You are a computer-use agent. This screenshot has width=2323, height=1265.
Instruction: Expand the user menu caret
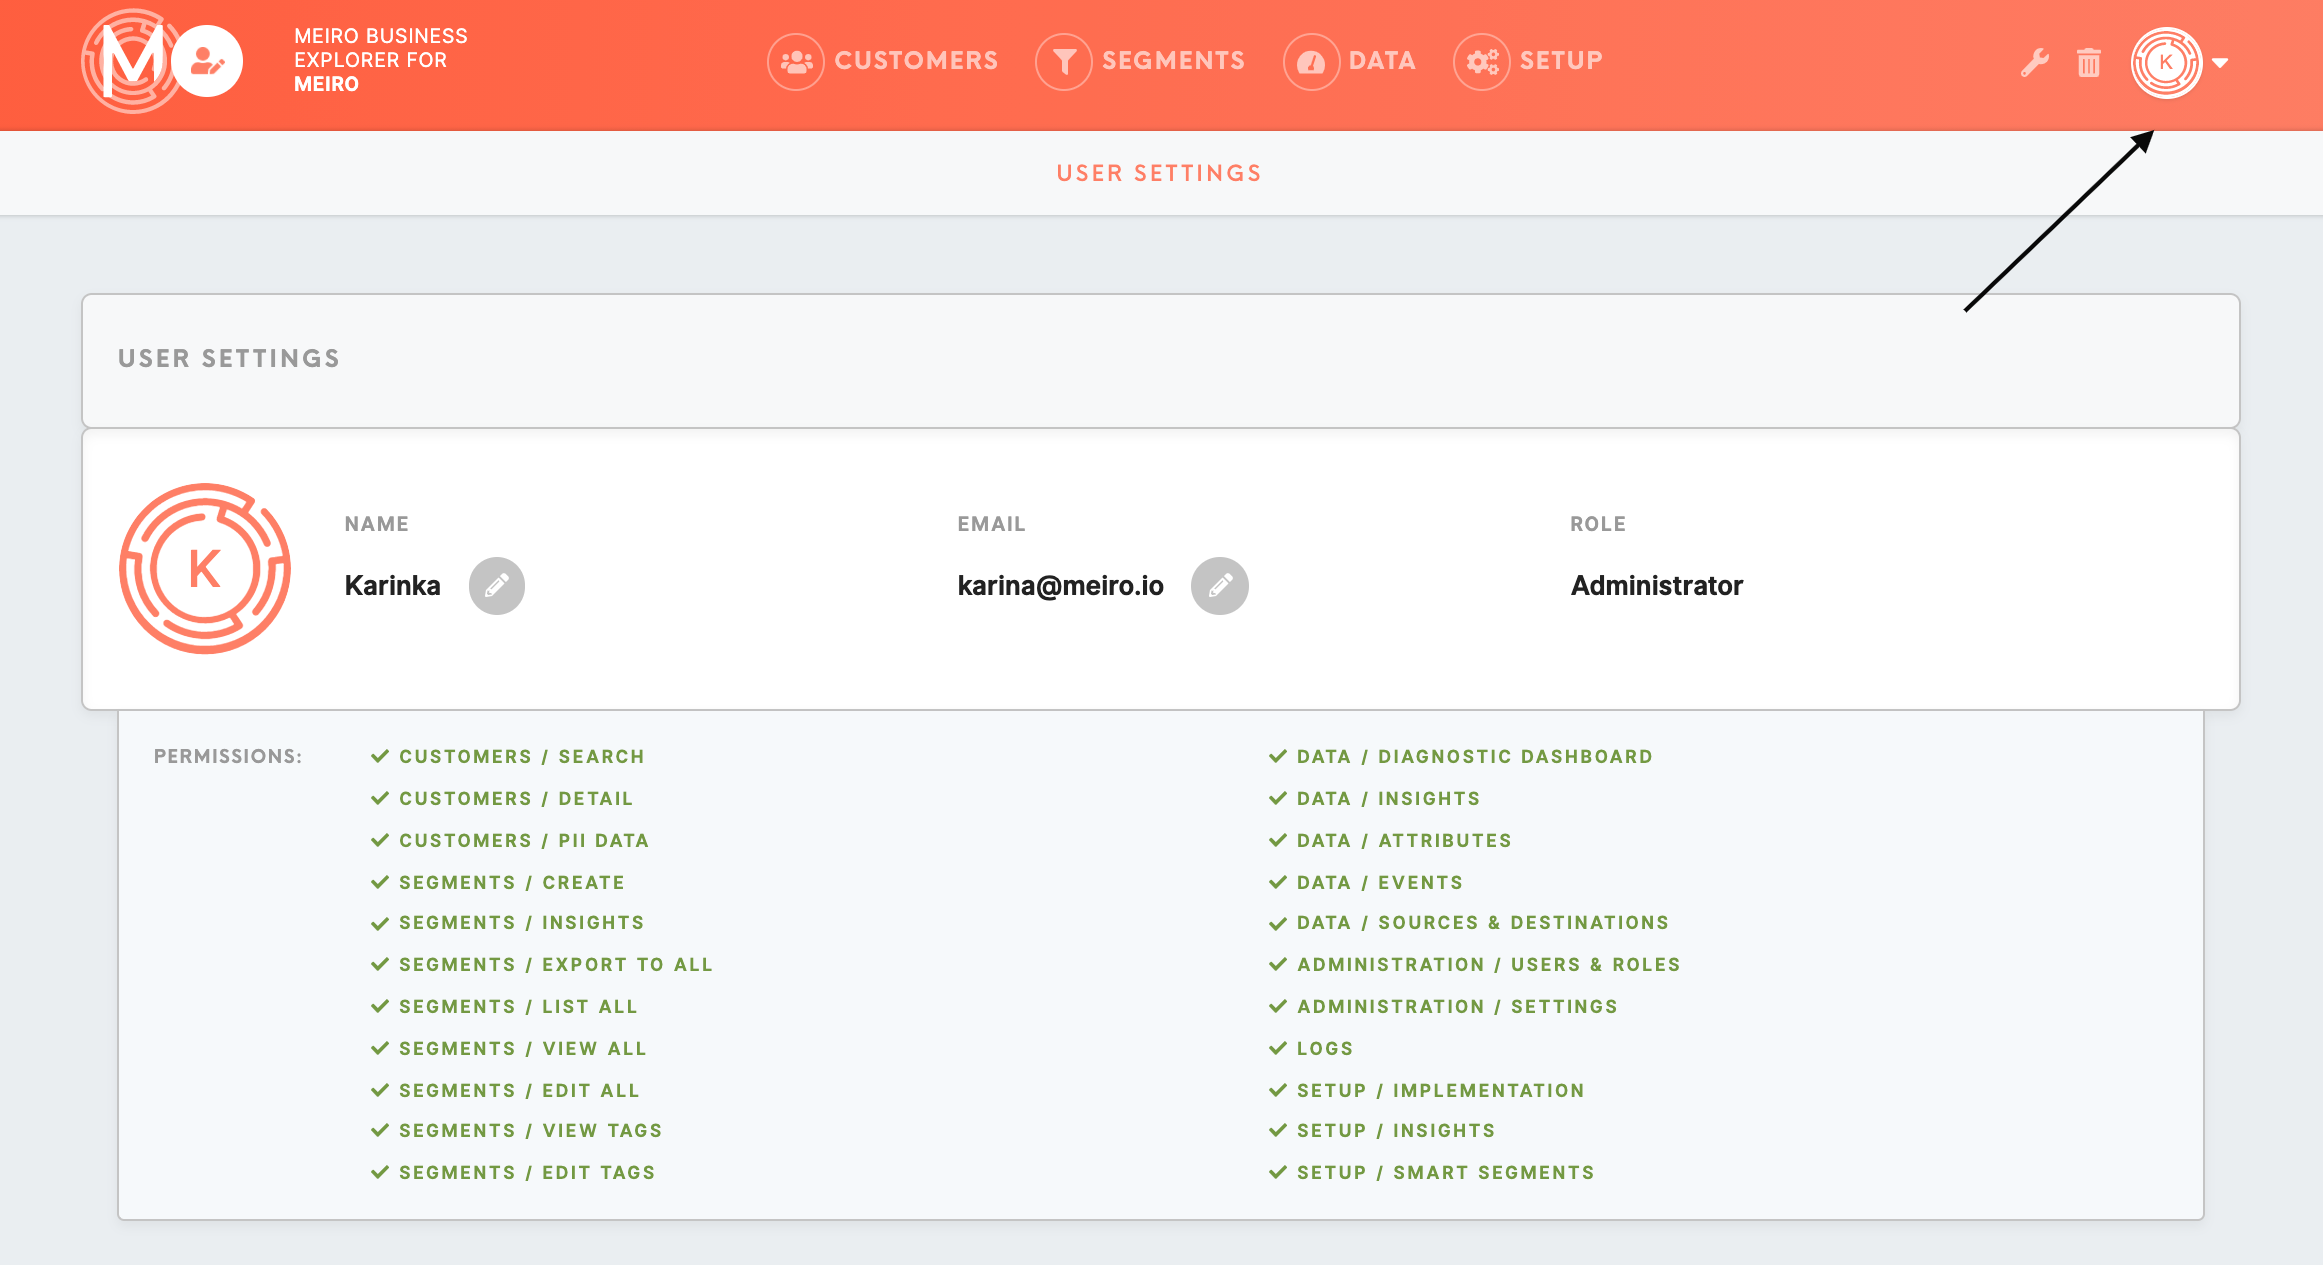point(2220,63)
